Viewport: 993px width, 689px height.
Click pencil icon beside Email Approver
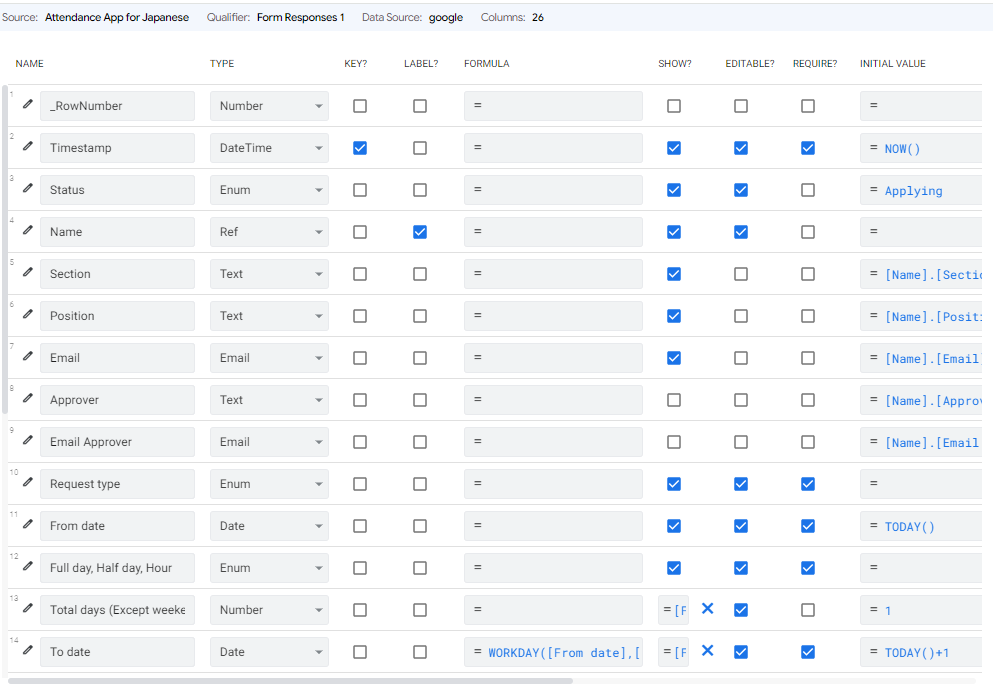[27, 440]
